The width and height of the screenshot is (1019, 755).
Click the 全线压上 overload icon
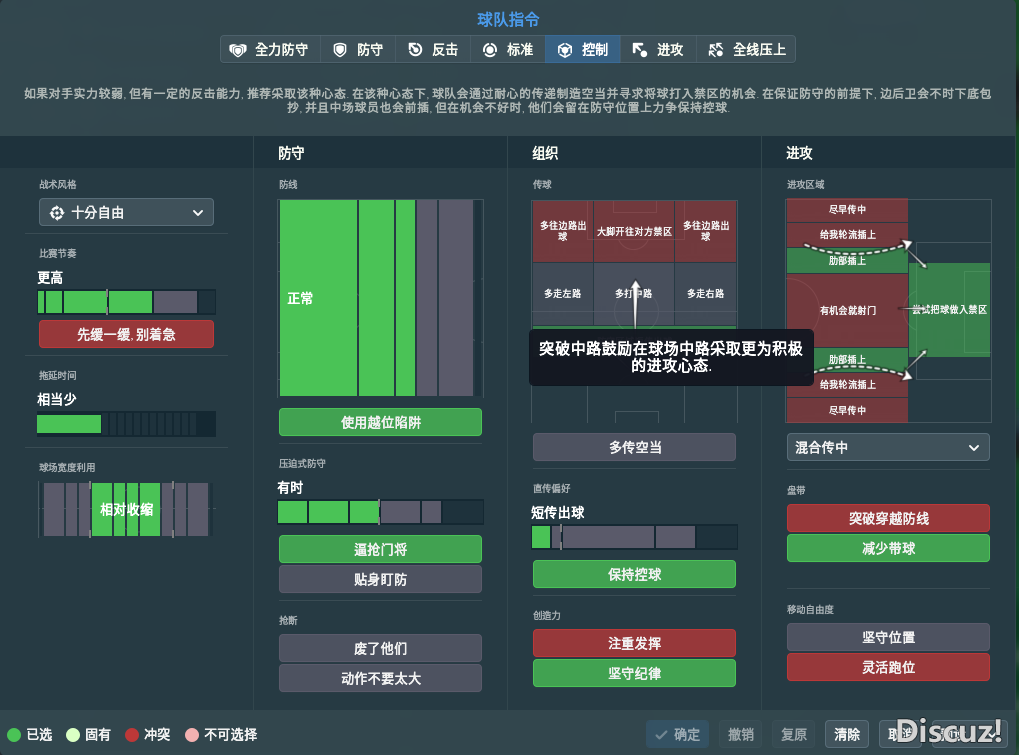point(716,50)
